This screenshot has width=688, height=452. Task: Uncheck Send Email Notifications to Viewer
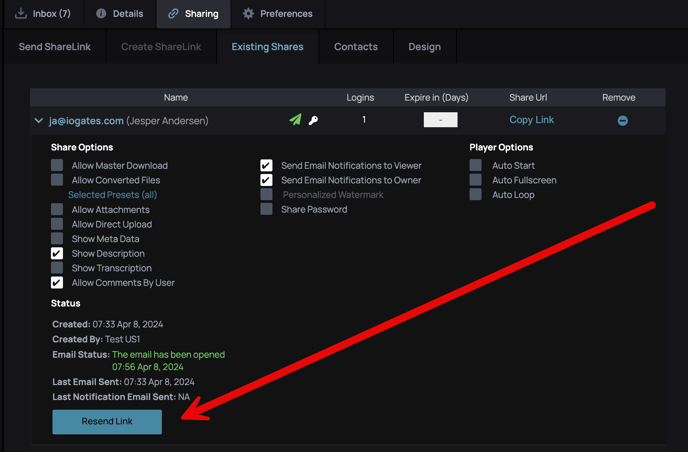click(x=266, y=165)
